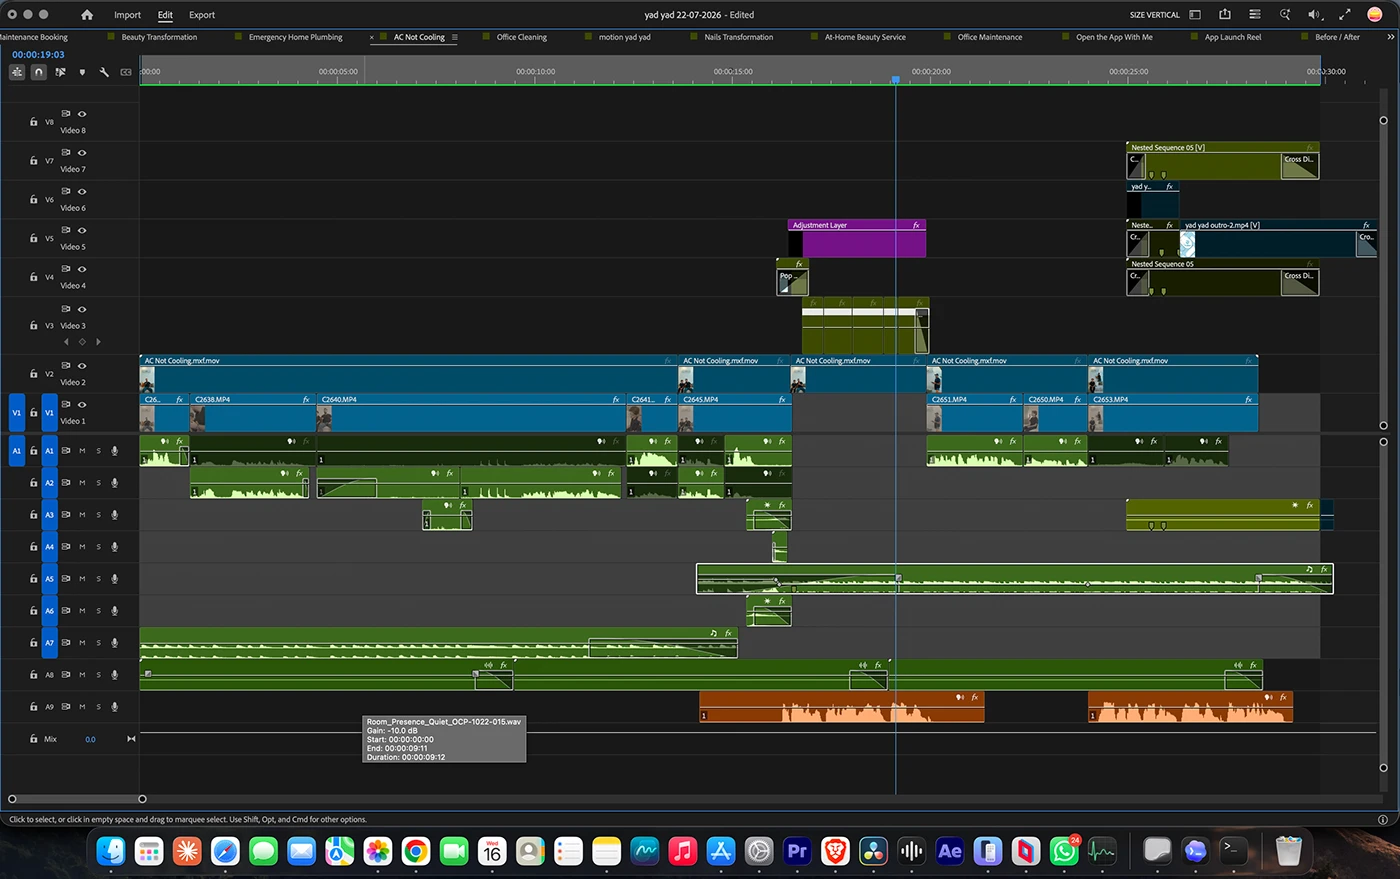Toggle insert sequences as nests button
The height and width of the screenshot is (879, 1400).
click(x=17, y=72)
